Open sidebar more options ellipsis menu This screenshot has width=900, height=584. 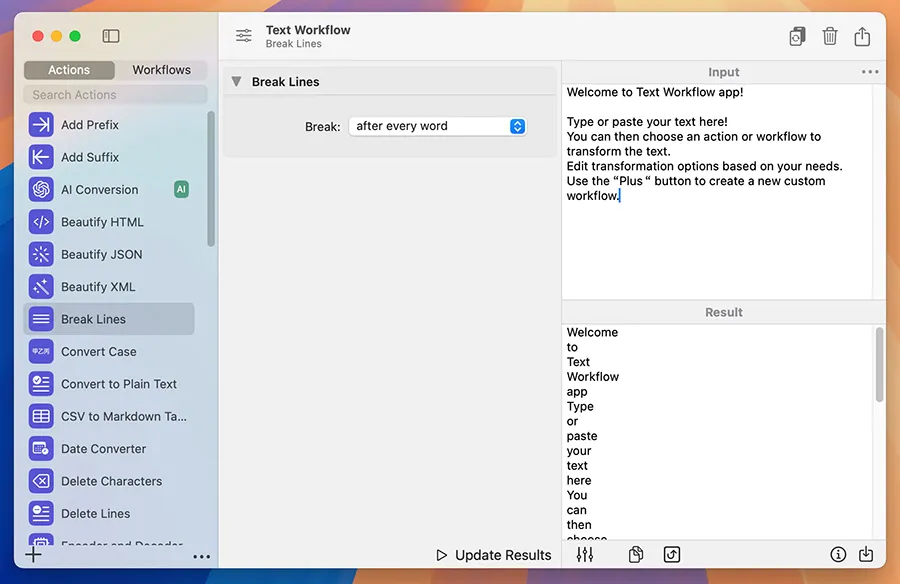201,557
